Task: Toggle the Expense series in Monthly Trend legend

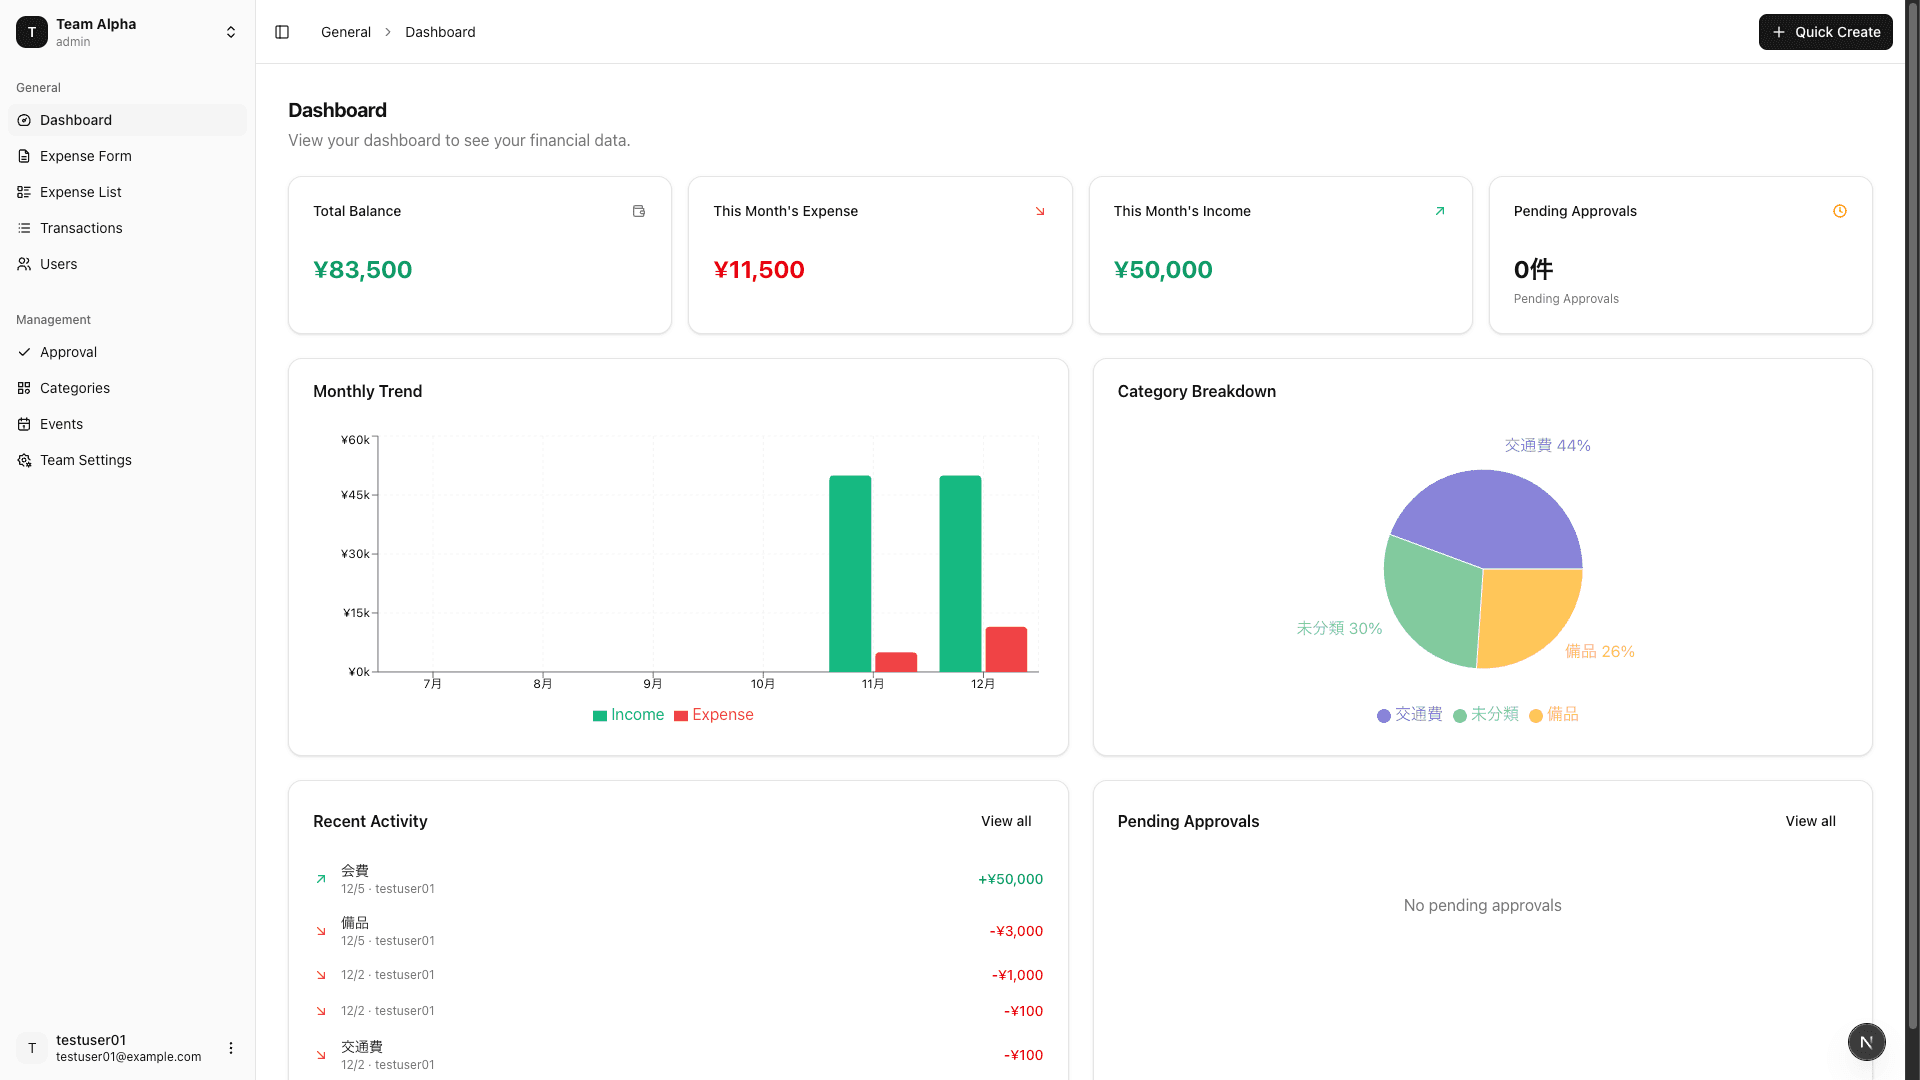Action: (x=713, y=714)
